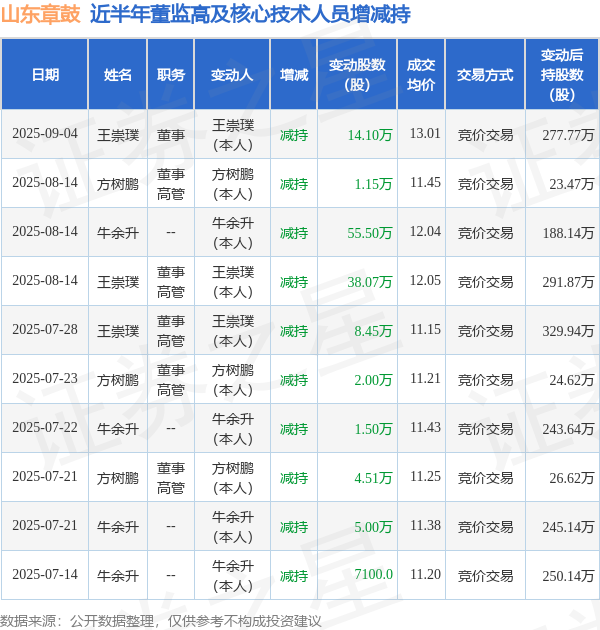600x630 pixels.
Task: Select the date cell 2025-07-28
Action: coord(45,329)
